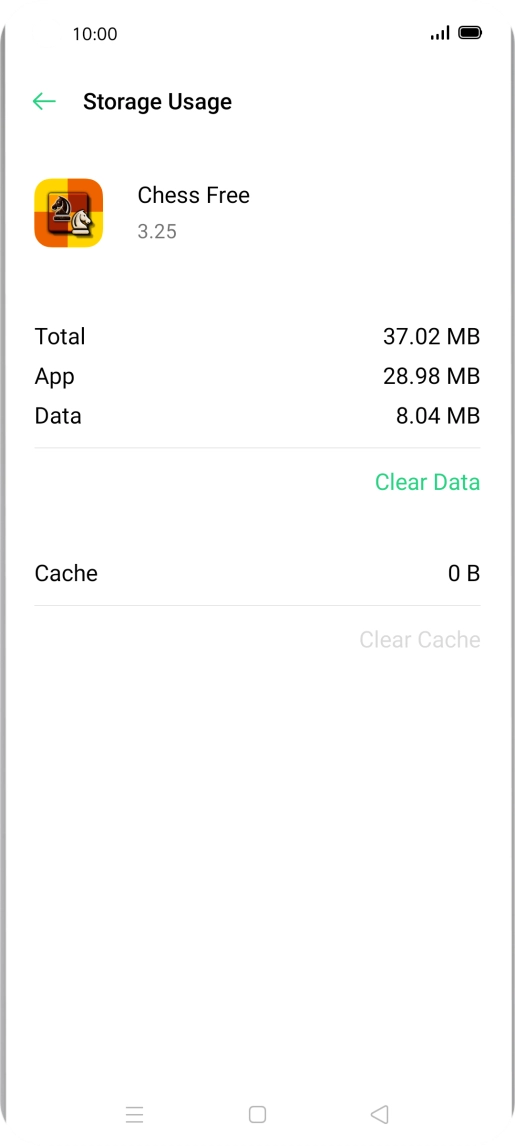The image size is (515, 1146).
Task: Tap the 28.98 MB app size
Action: coord(432,376)
